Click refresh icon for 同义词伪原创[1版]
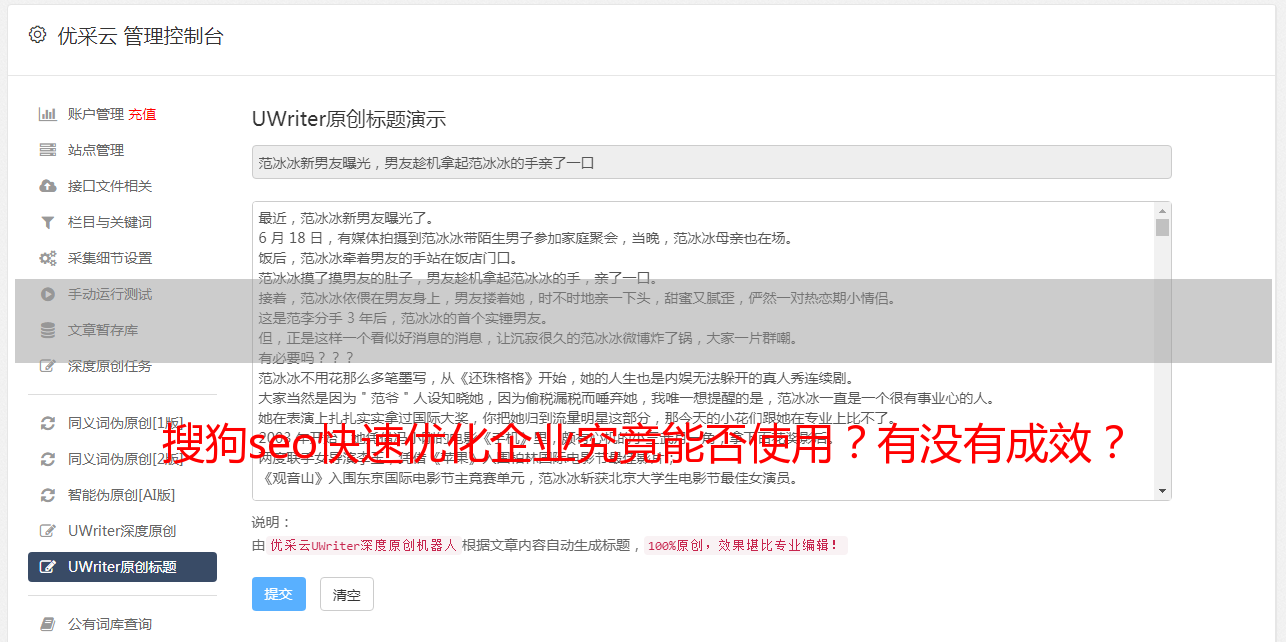Image resolution: width=1286 pixels, height=642 pixels. click(47, 423)
